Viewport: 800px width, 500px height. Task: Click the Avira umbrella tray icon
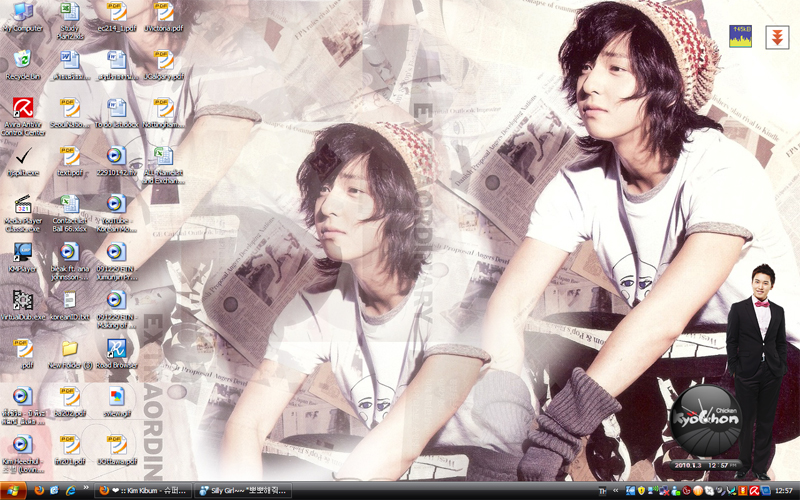click(x=754, y=491)
